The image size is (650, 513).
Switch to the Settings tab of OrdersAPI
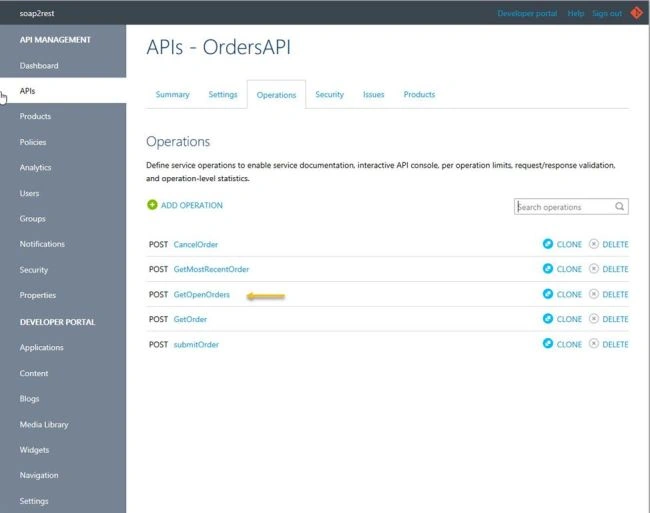223,94
